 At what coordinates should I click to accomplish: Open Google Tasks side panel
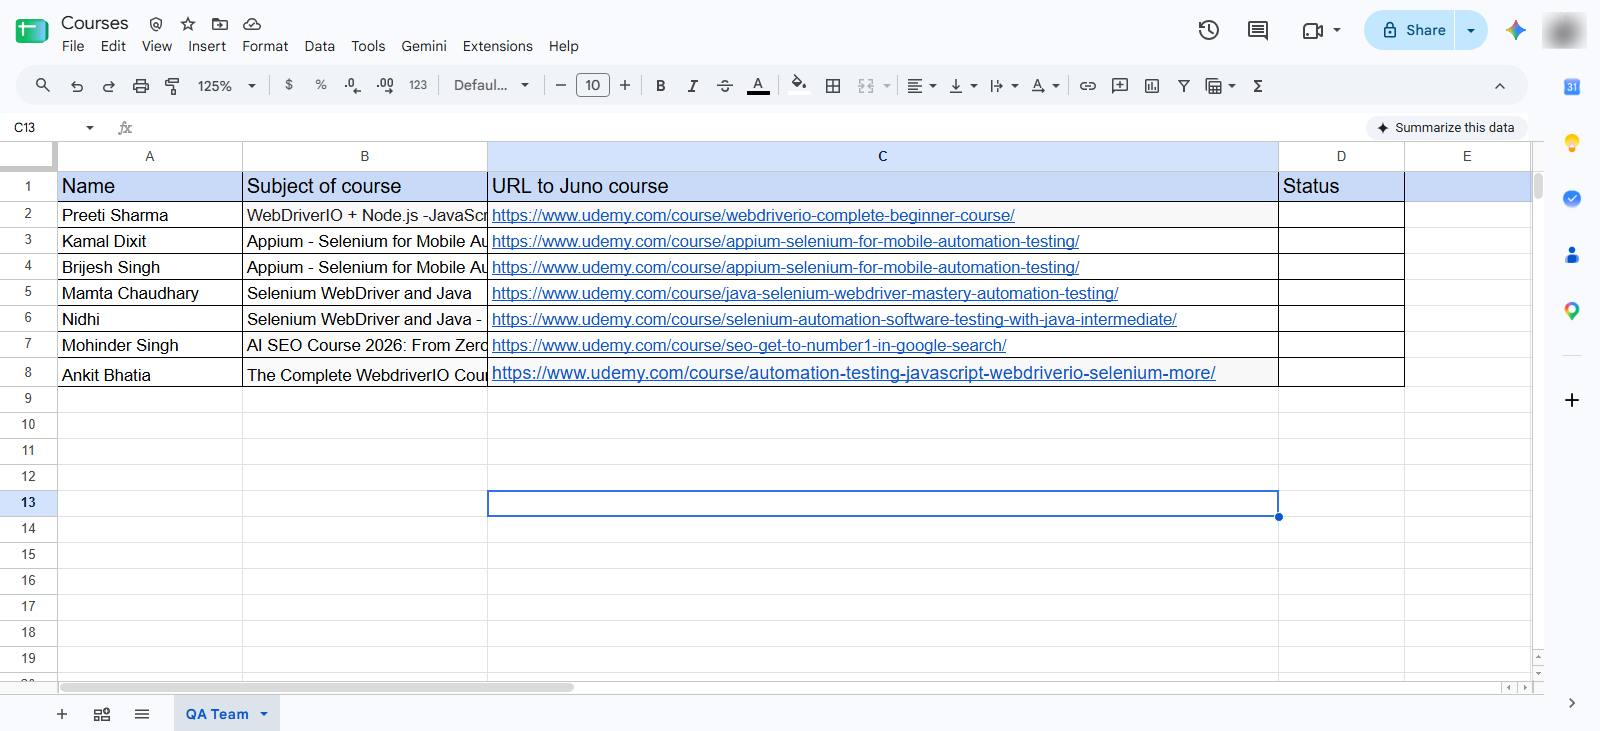[x=1572, y=198]
